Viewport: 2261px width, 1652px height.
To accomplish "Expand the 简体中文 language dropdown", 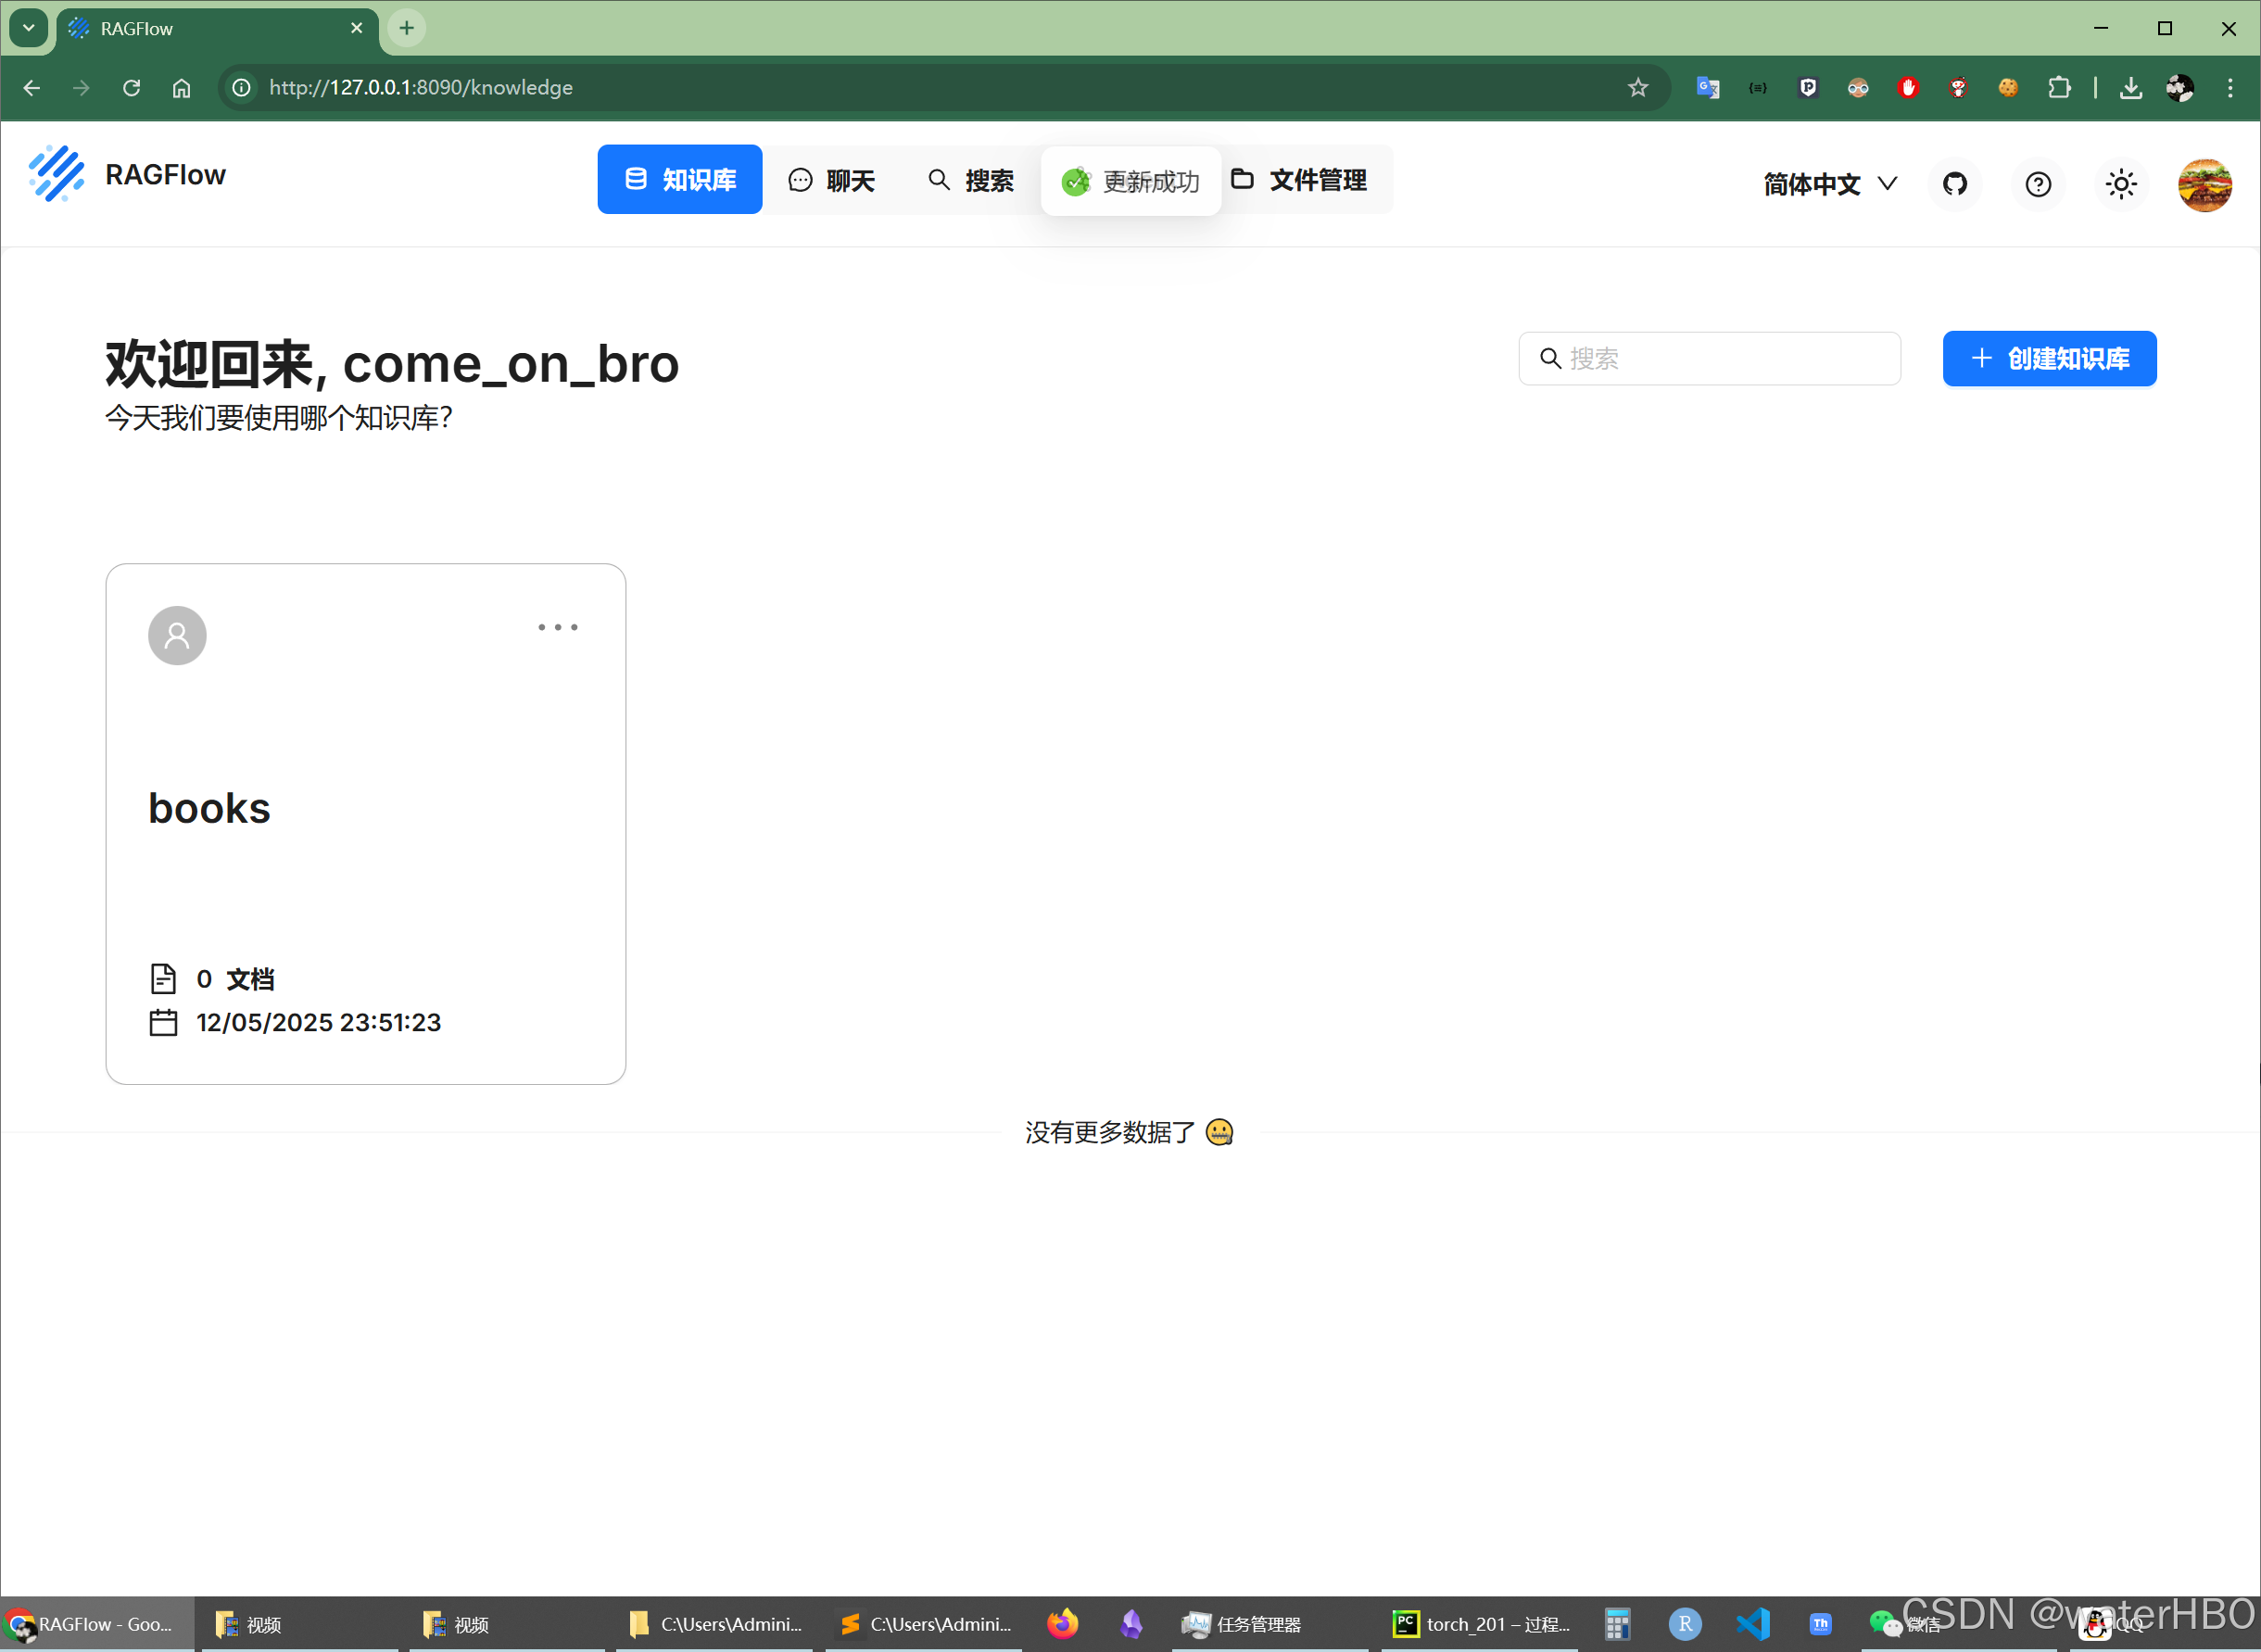I will [x=1829, y=184].
